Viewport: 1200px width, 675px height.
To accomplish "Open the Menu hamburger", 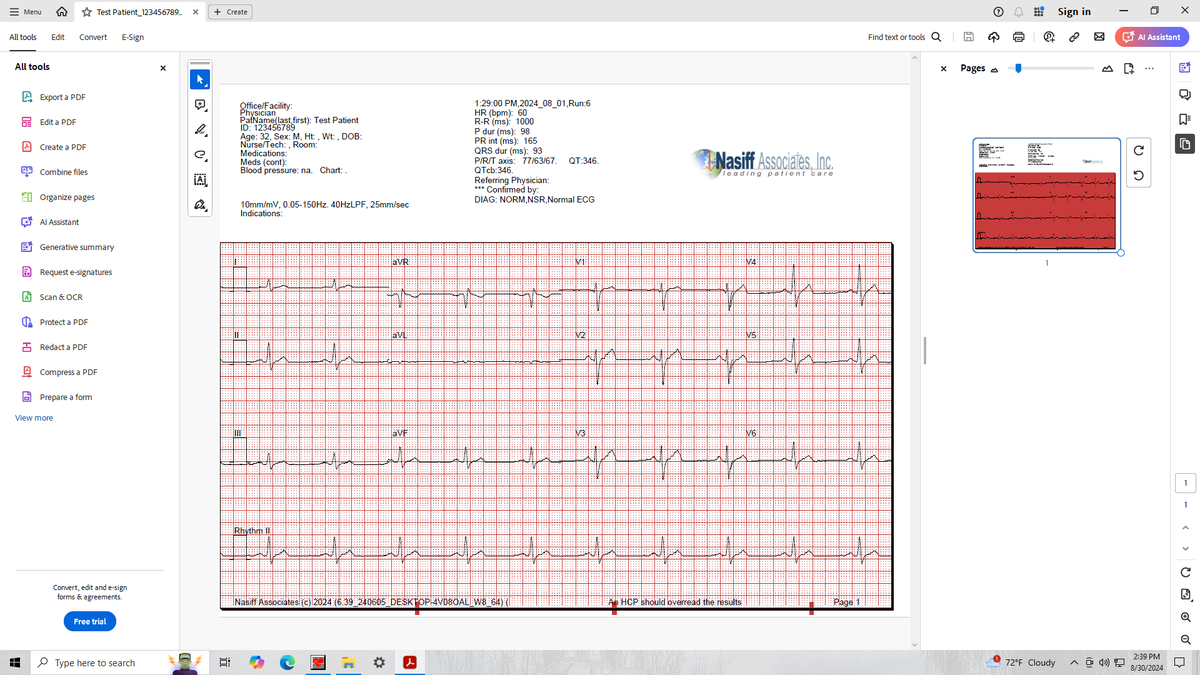I will coord(25,12).
